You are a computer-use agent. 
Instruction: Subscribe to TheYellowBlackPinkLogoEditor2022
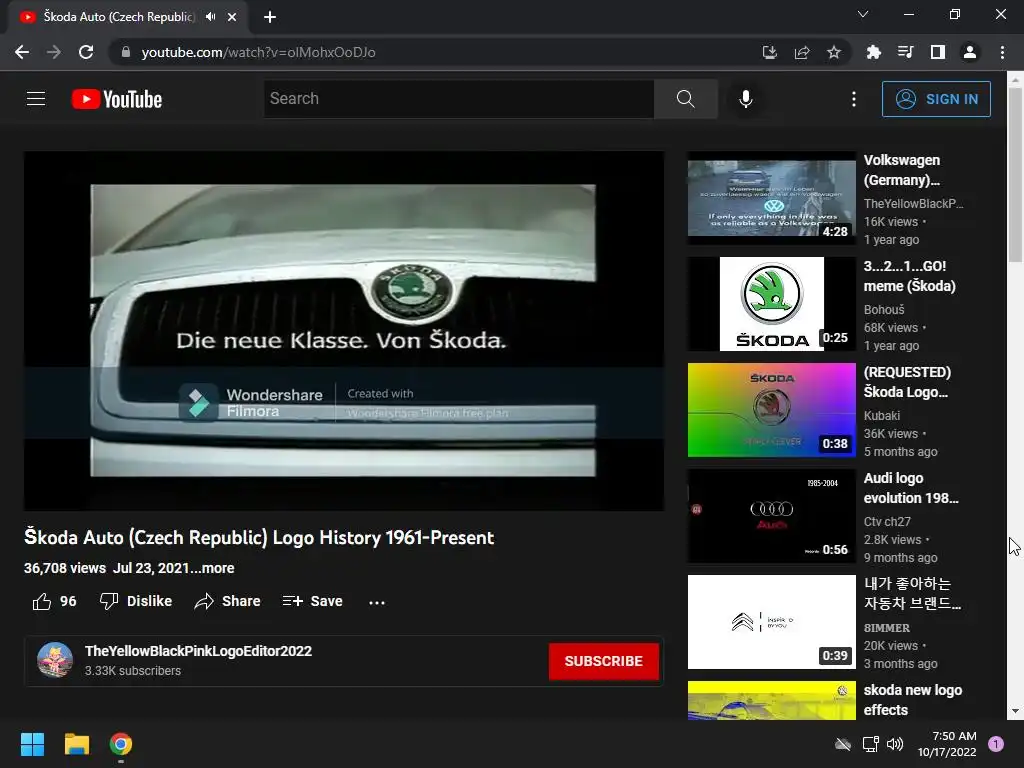603,661
